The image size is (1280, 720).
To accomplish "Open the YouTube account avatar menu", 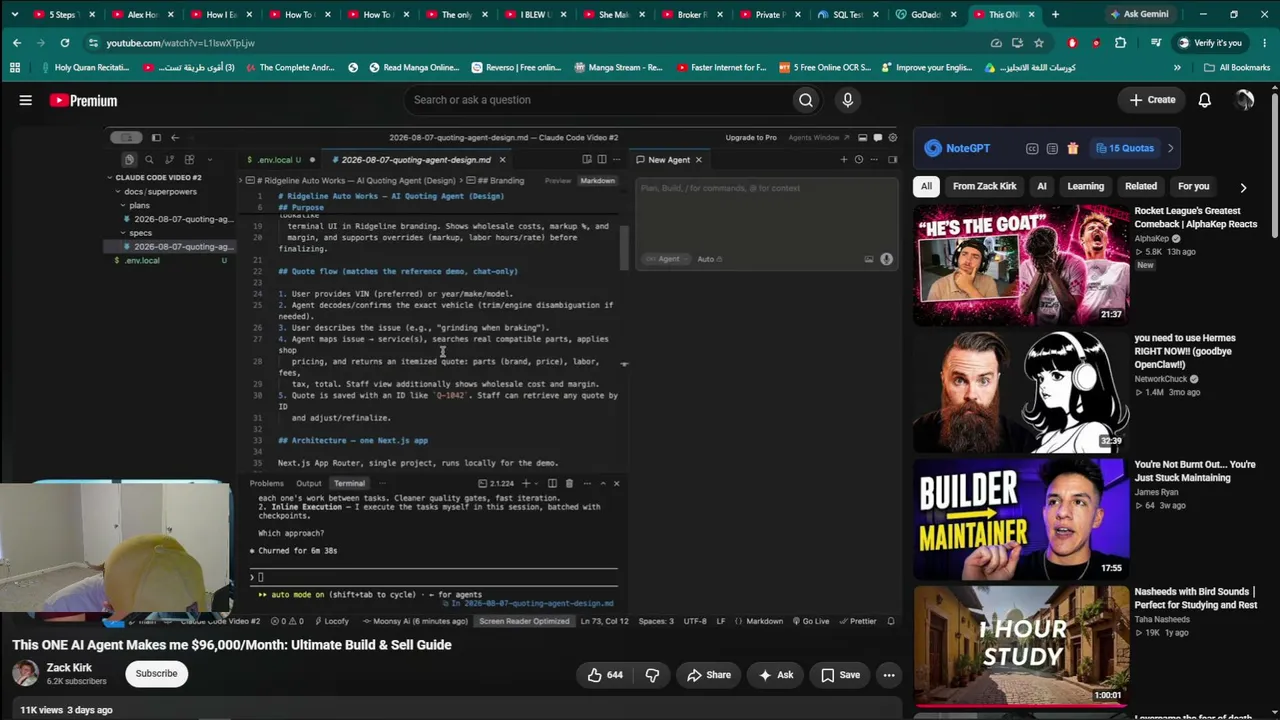I will 1245,100.
